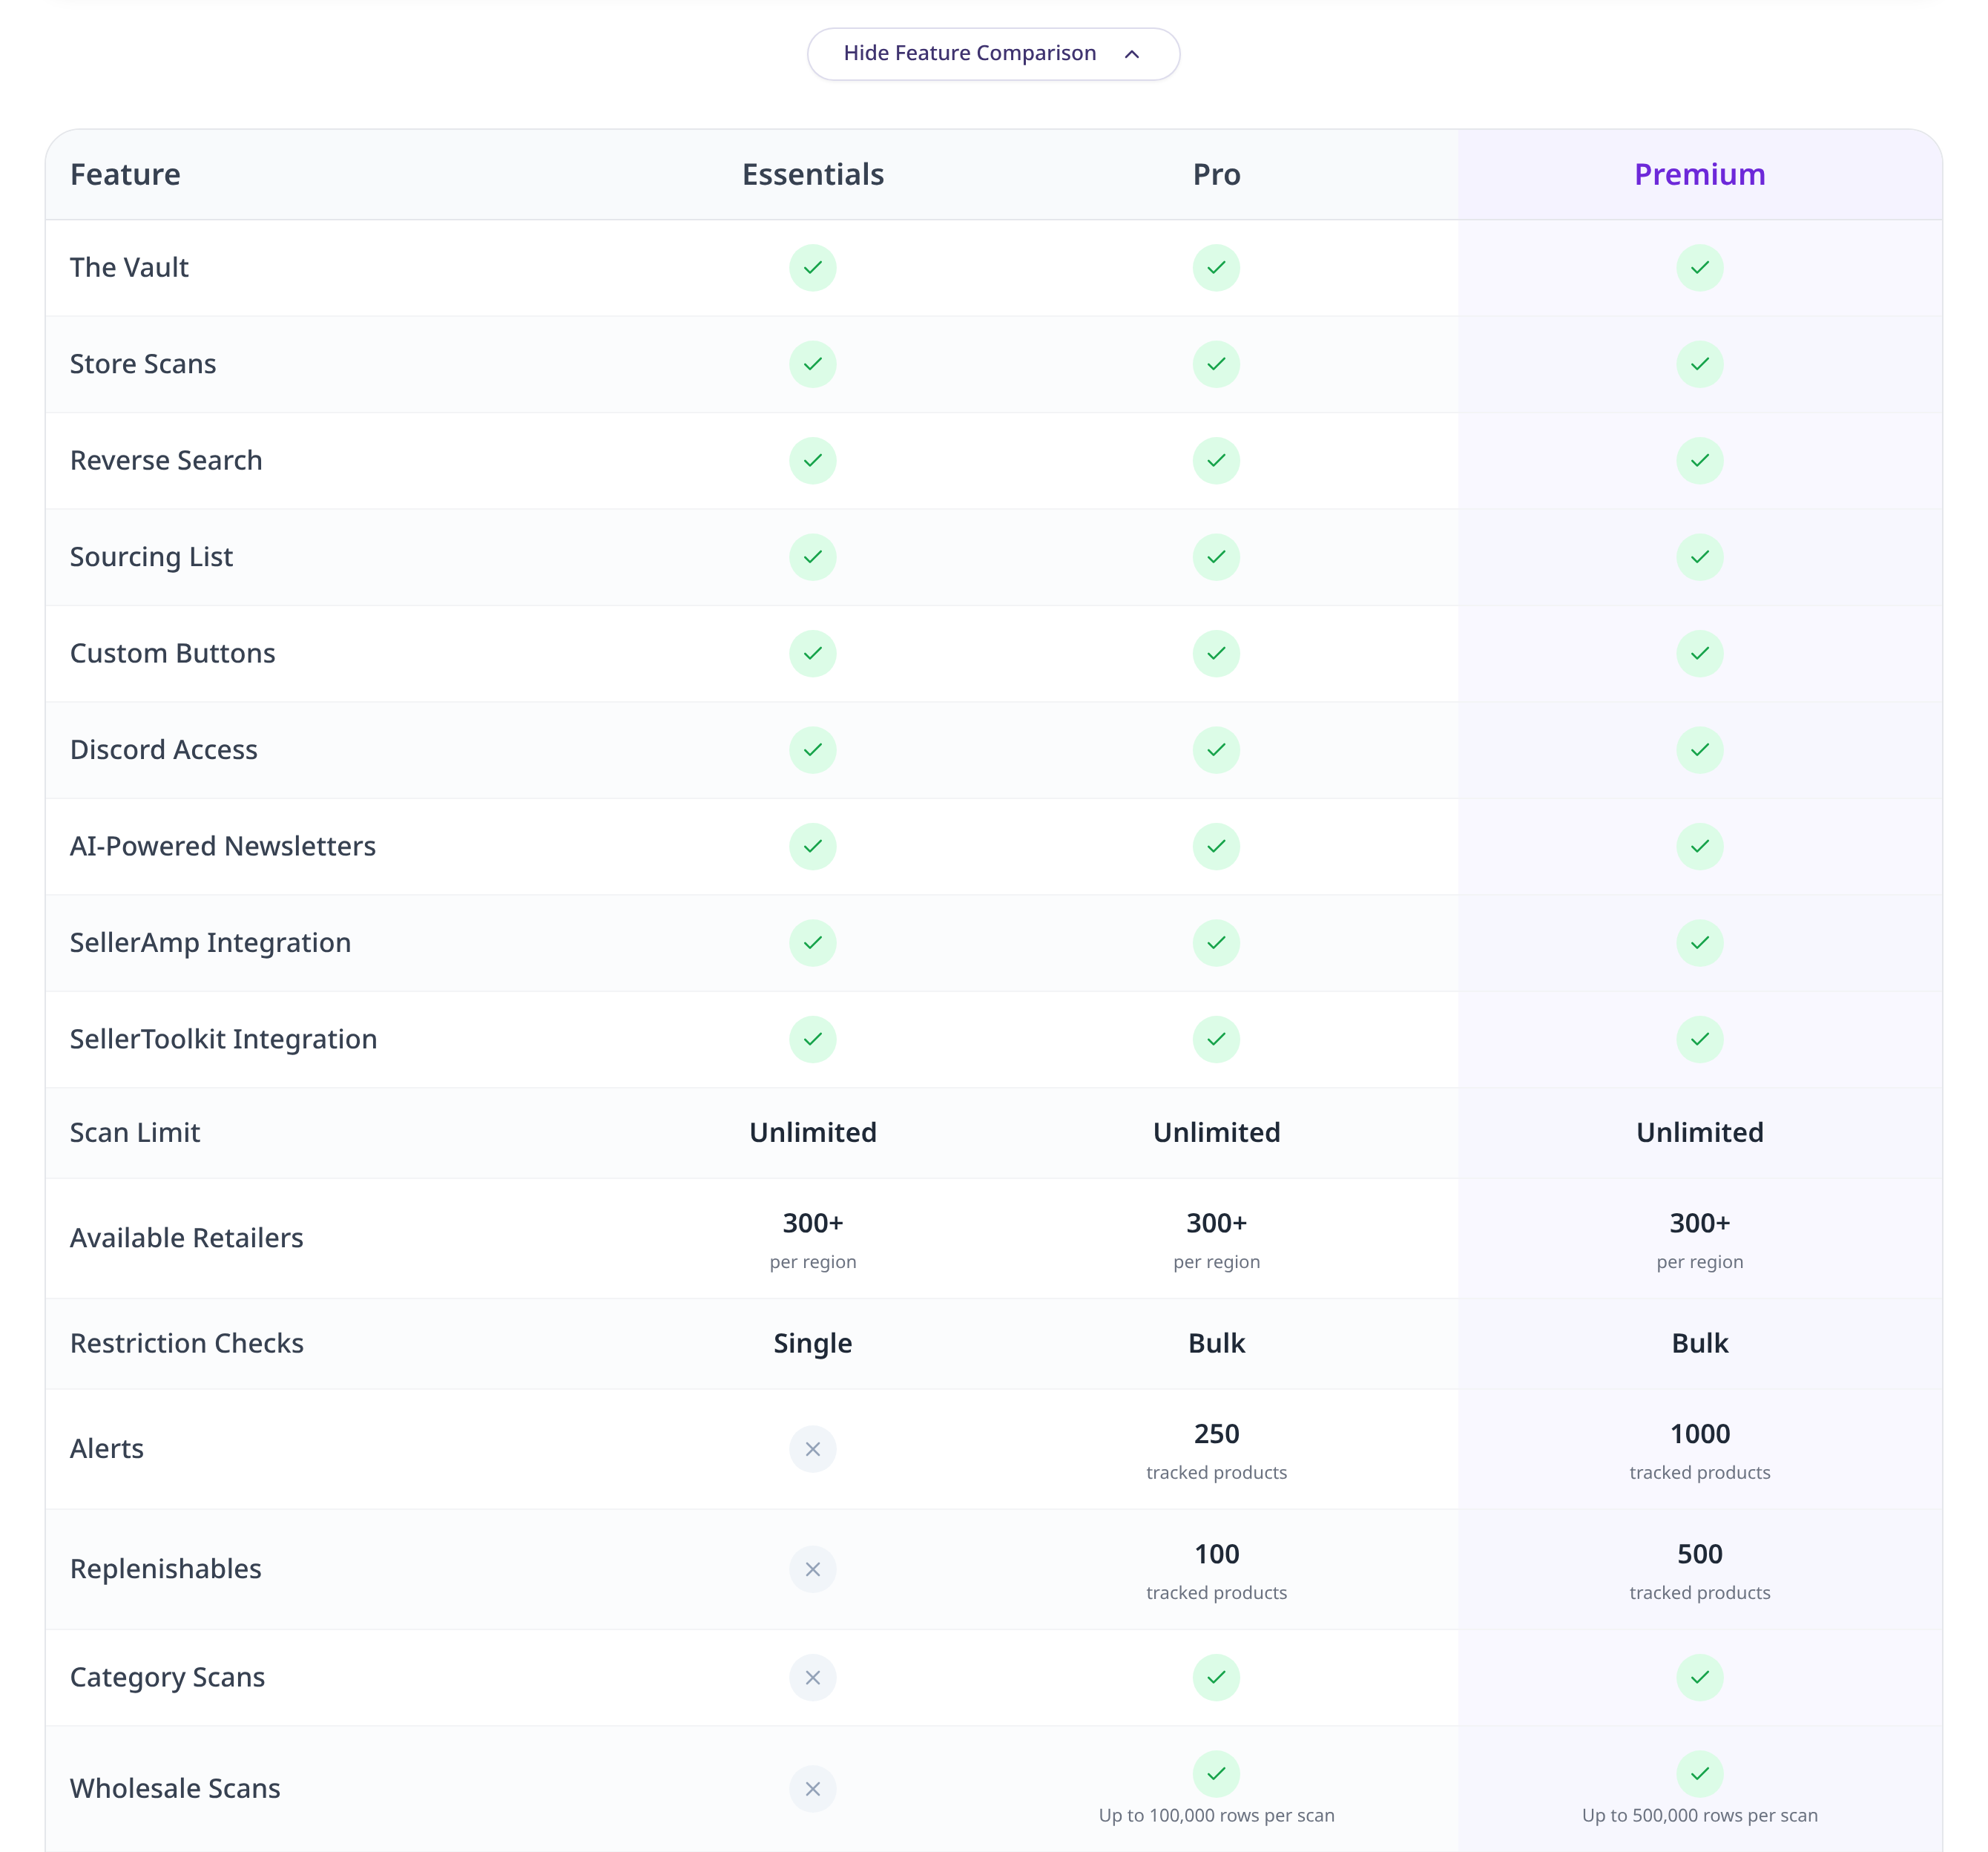Click the Essentials X icon for Replenishables
This screenshot has width=1988, height=1852.
click(813, 1569)
